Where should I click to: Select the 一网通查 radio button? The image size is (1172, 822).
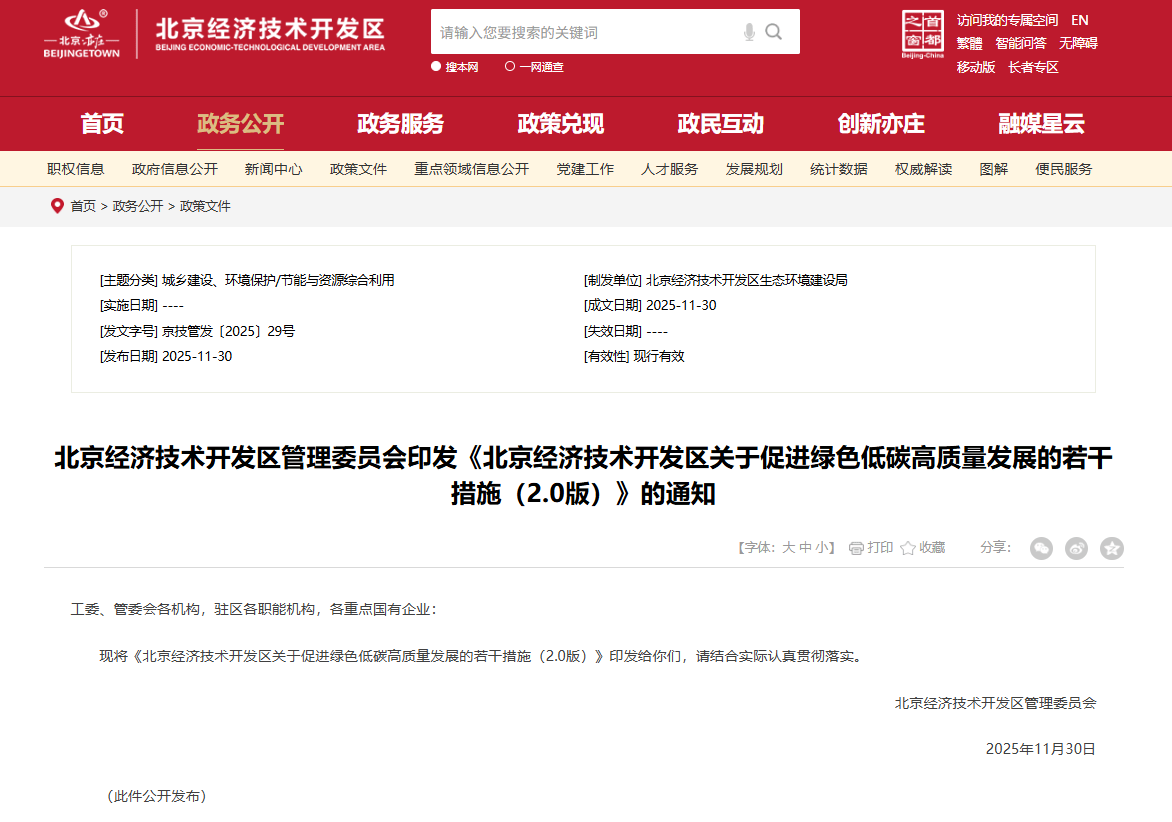click(x=510, y=67)
